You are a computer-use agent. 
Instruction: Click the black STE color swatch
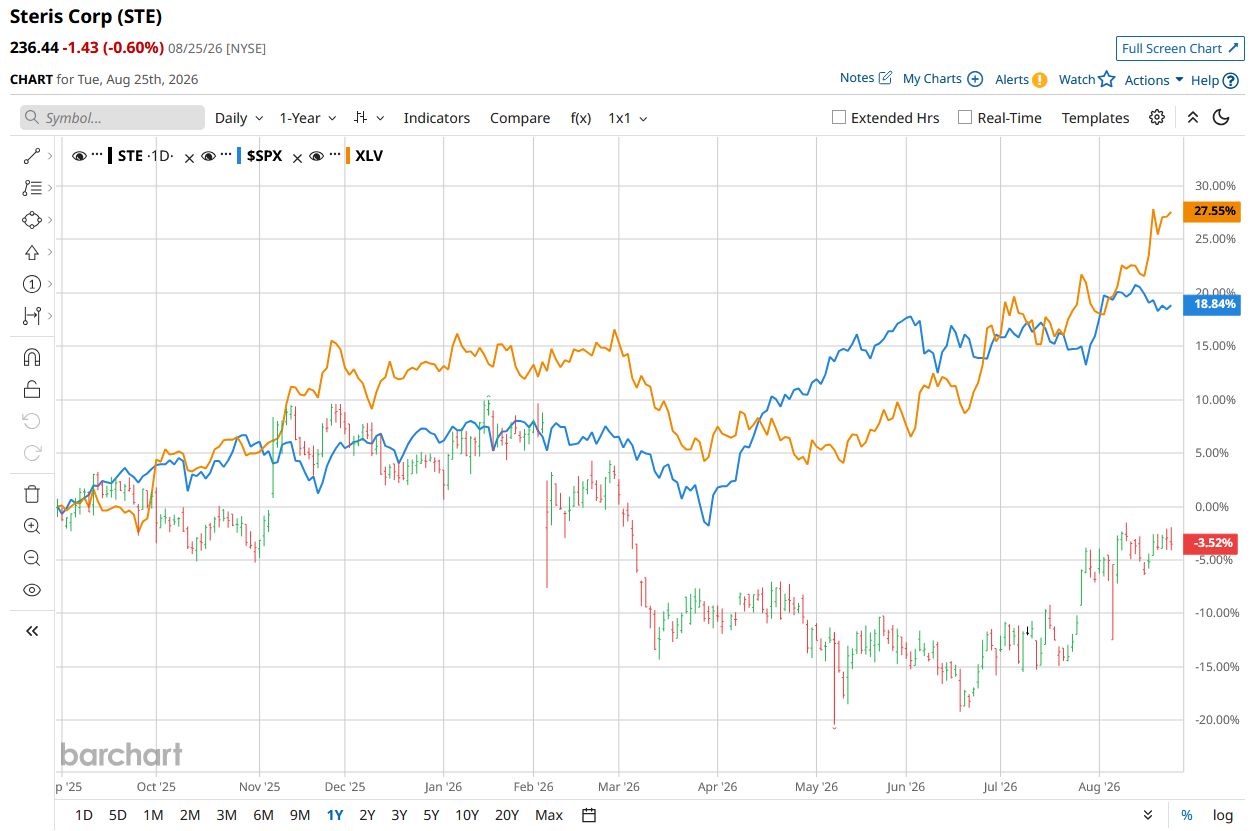tap(110, 156)
